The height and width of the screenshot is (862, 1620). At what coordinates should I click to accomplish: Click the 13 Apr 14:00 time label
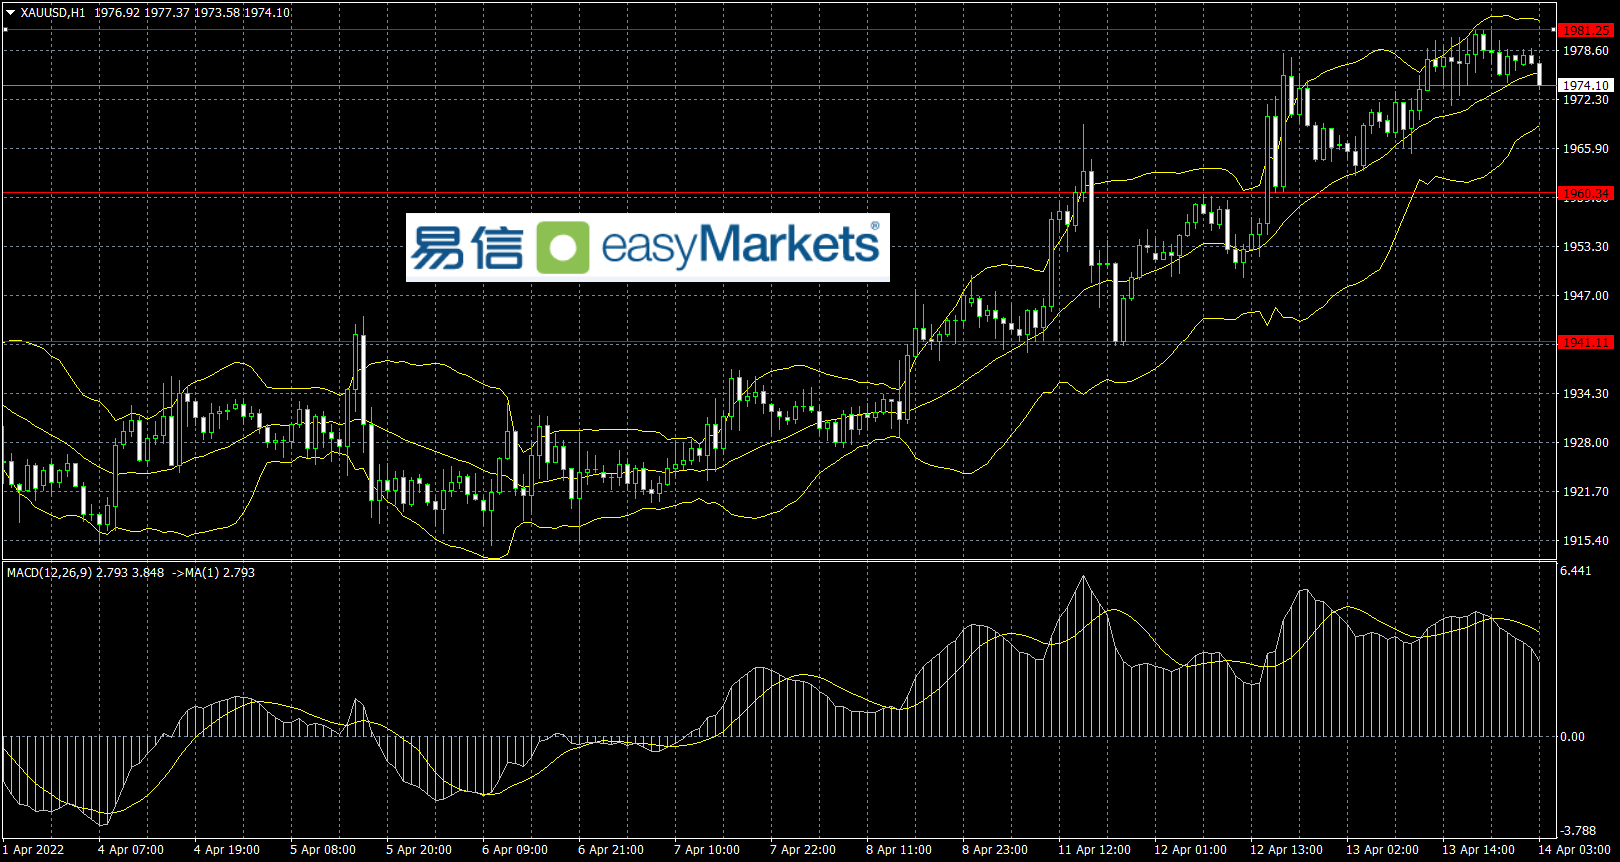[1479, 850]
